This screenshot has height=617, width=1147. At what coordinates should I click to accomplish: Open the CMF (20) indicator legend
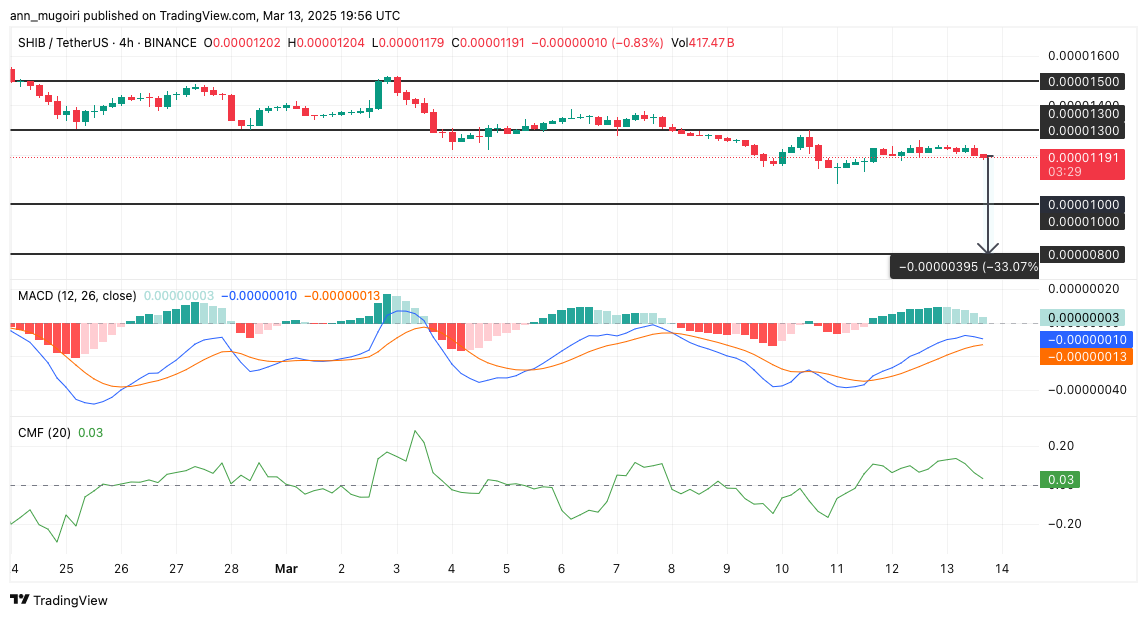(x=45, y=433)
